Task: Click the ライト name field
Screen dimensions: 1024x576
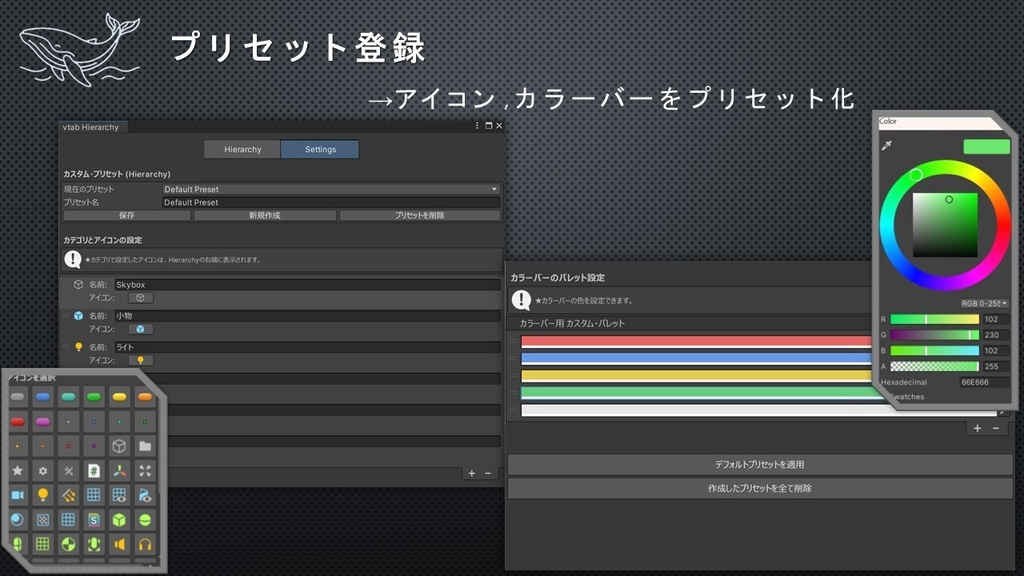Action: click(308, 347)
